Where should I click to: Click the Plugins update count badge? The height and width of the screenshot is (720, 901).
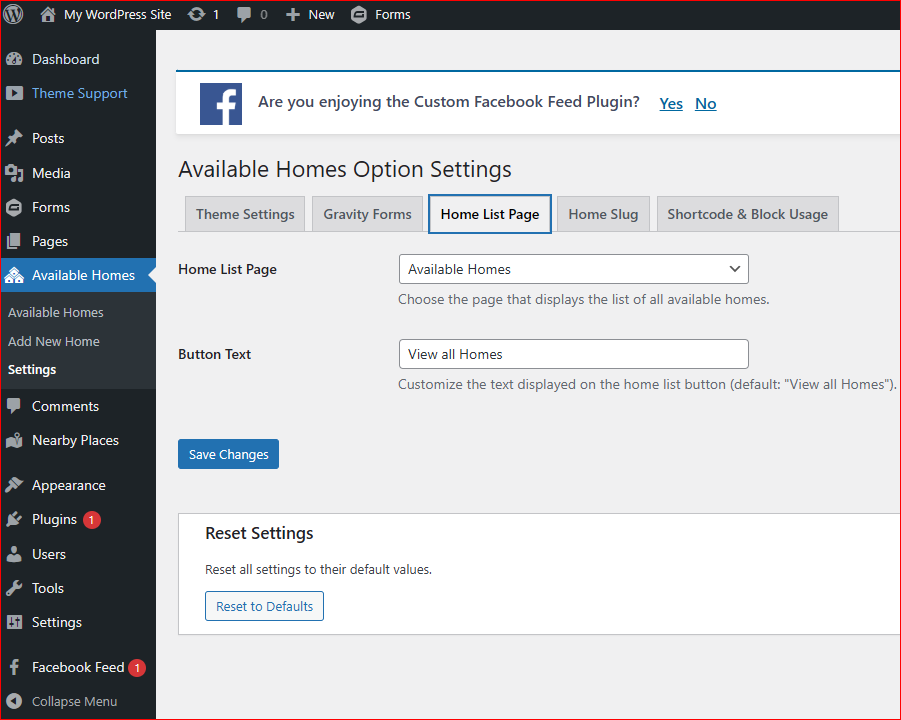click(92, 519)
